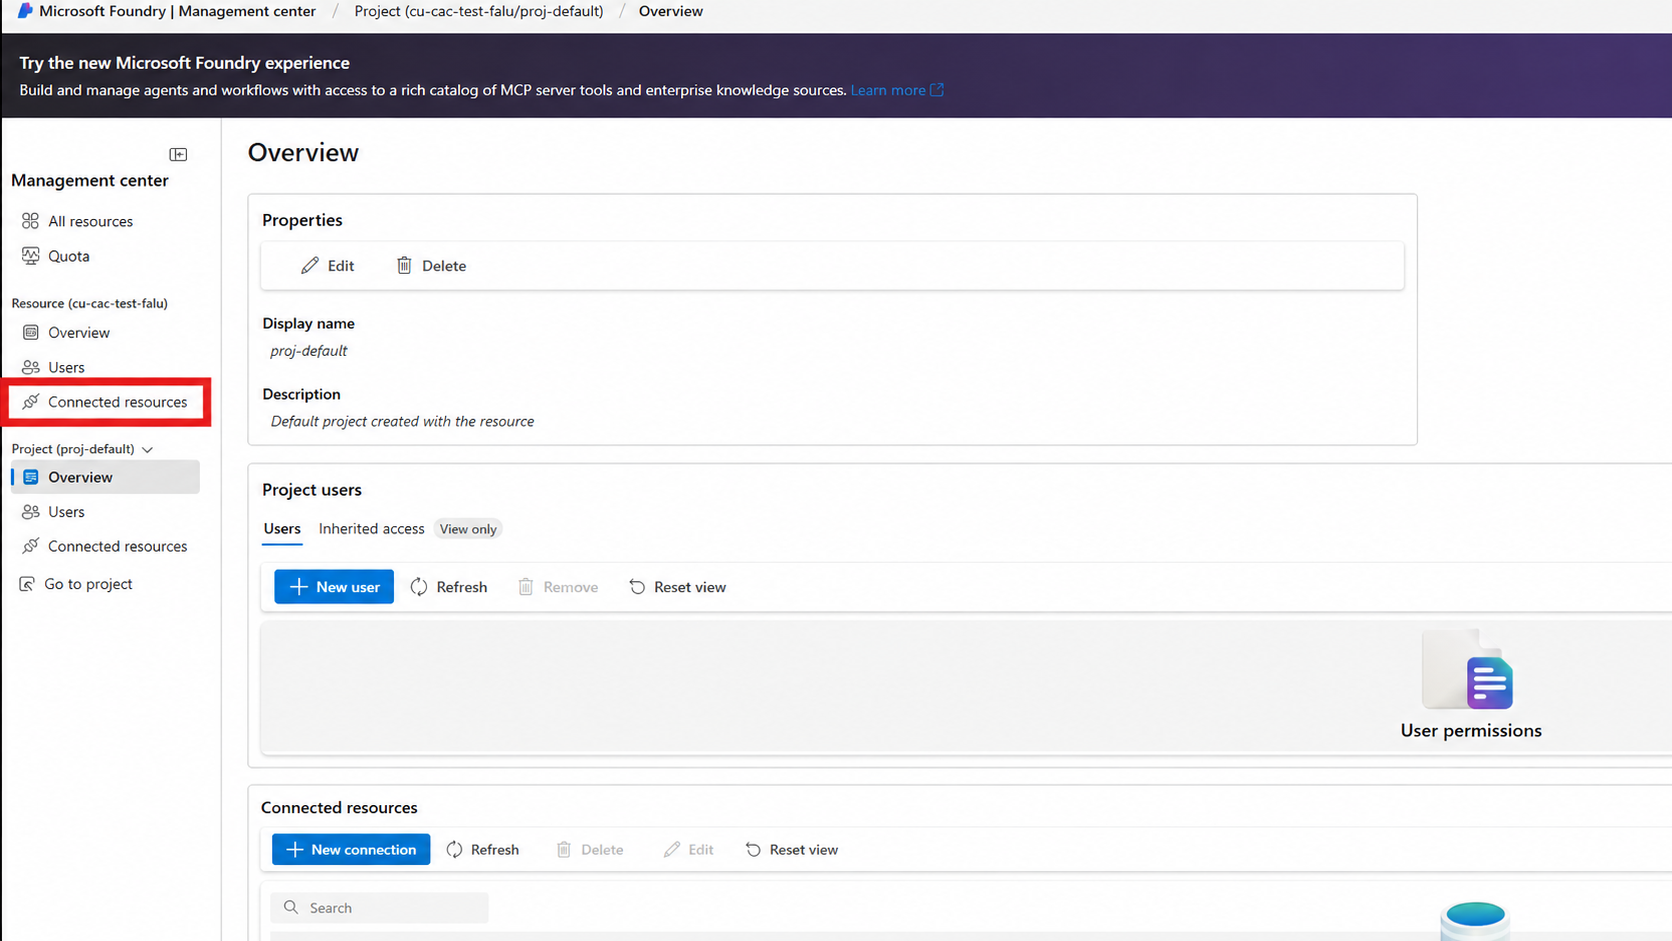Screen dimensions: 1672x941
Task: Click the plus icon on New user
Action: click(x=298, y=587)
